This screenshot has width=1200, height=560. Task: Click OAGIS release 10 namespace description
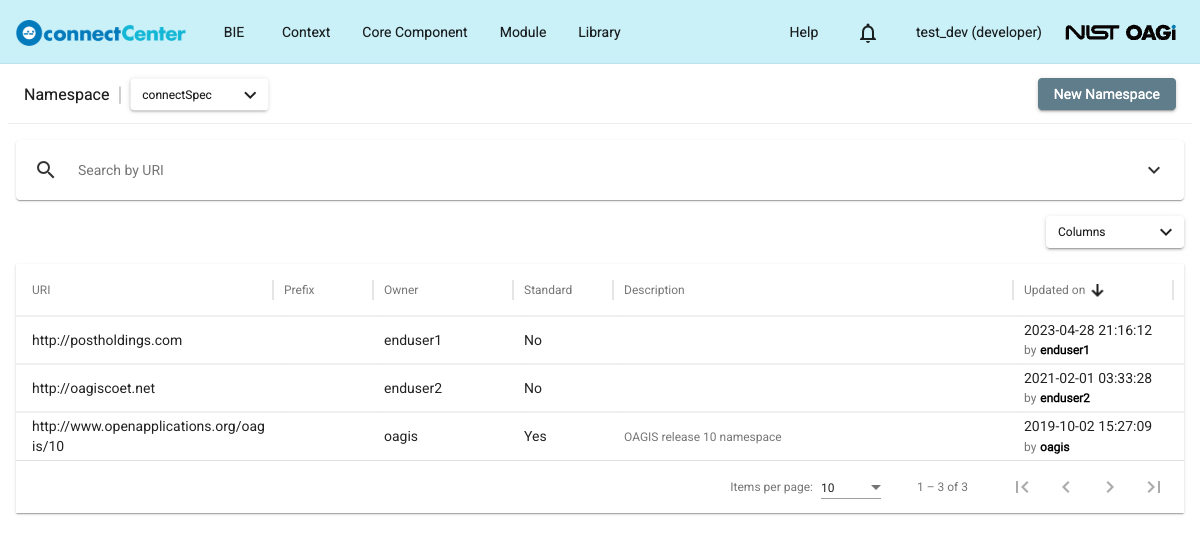[703, 437]
